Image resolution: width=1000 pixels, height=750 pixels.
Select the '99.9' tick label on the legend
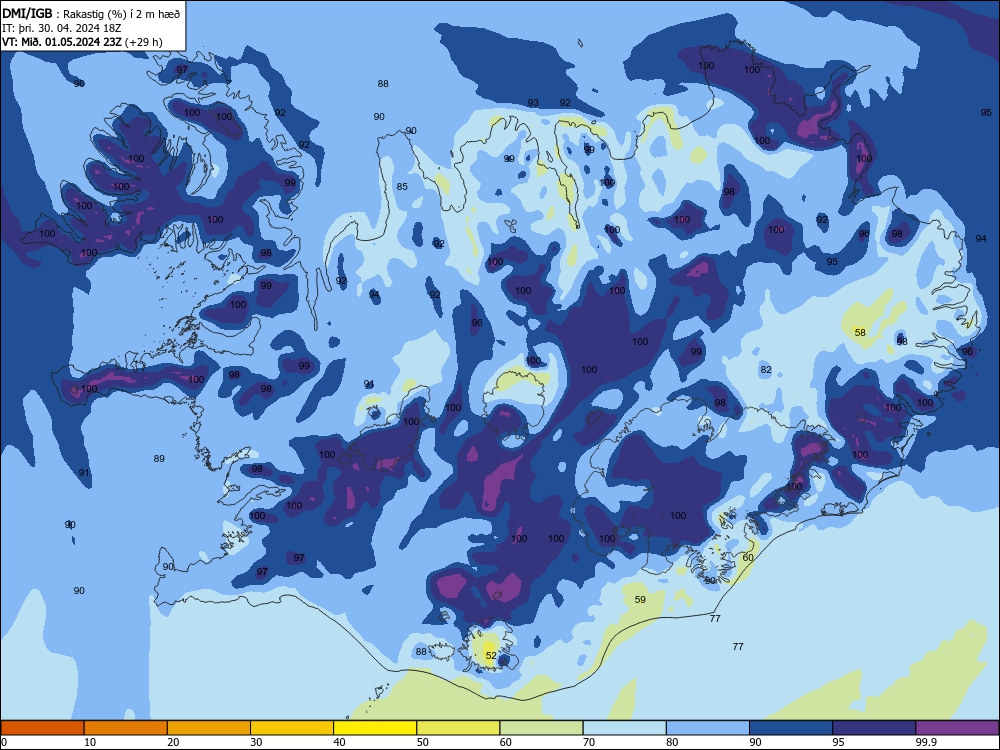tap(926, 742)
